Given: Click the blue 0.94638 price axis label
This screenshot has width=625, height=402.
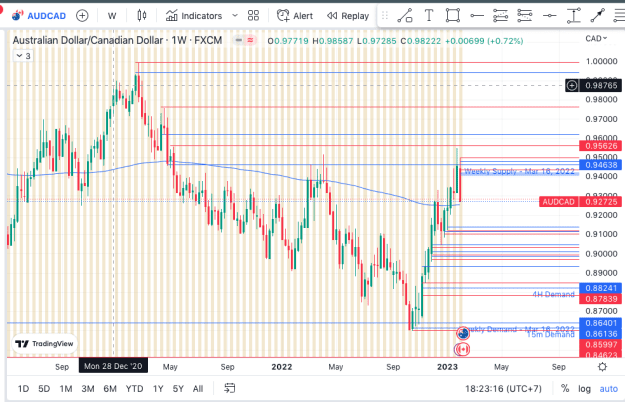Looking at the screenshot, I should click(601, 165).
